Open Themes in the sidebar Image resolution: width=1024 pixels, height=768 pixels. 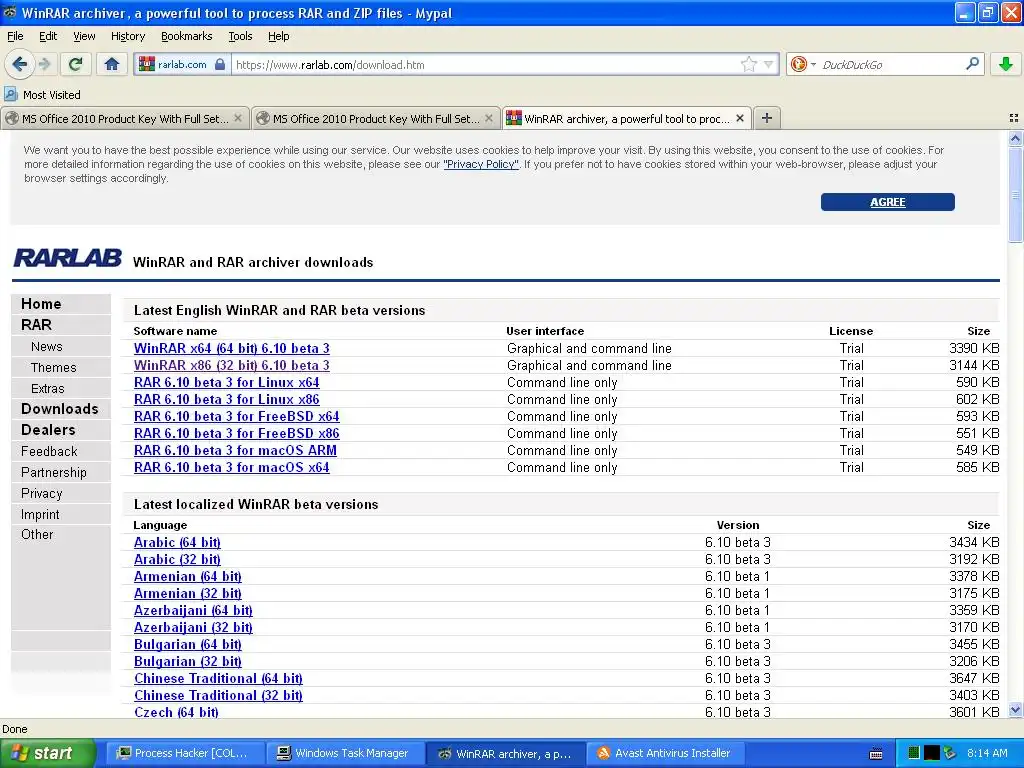tap(54, 367)
